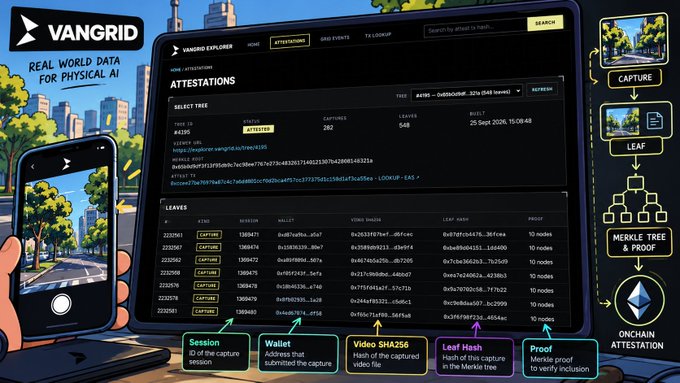
Task: Click the Captures count 282
Action: pos(328,128)
